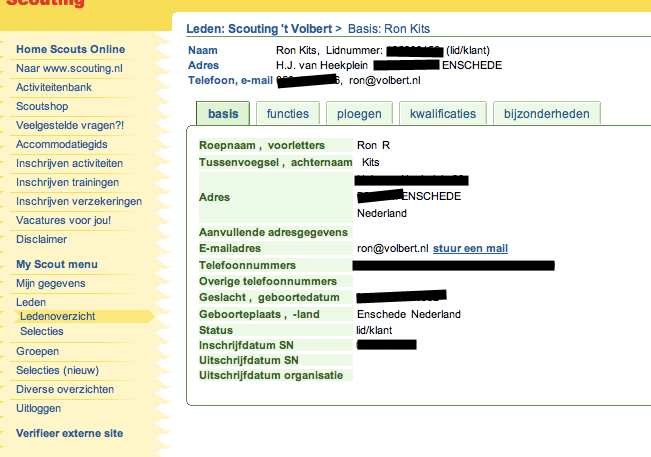Select Inschrijven verzekeringen
The height and width of the screenshot is (457, 651).
[x=79, y=202]
